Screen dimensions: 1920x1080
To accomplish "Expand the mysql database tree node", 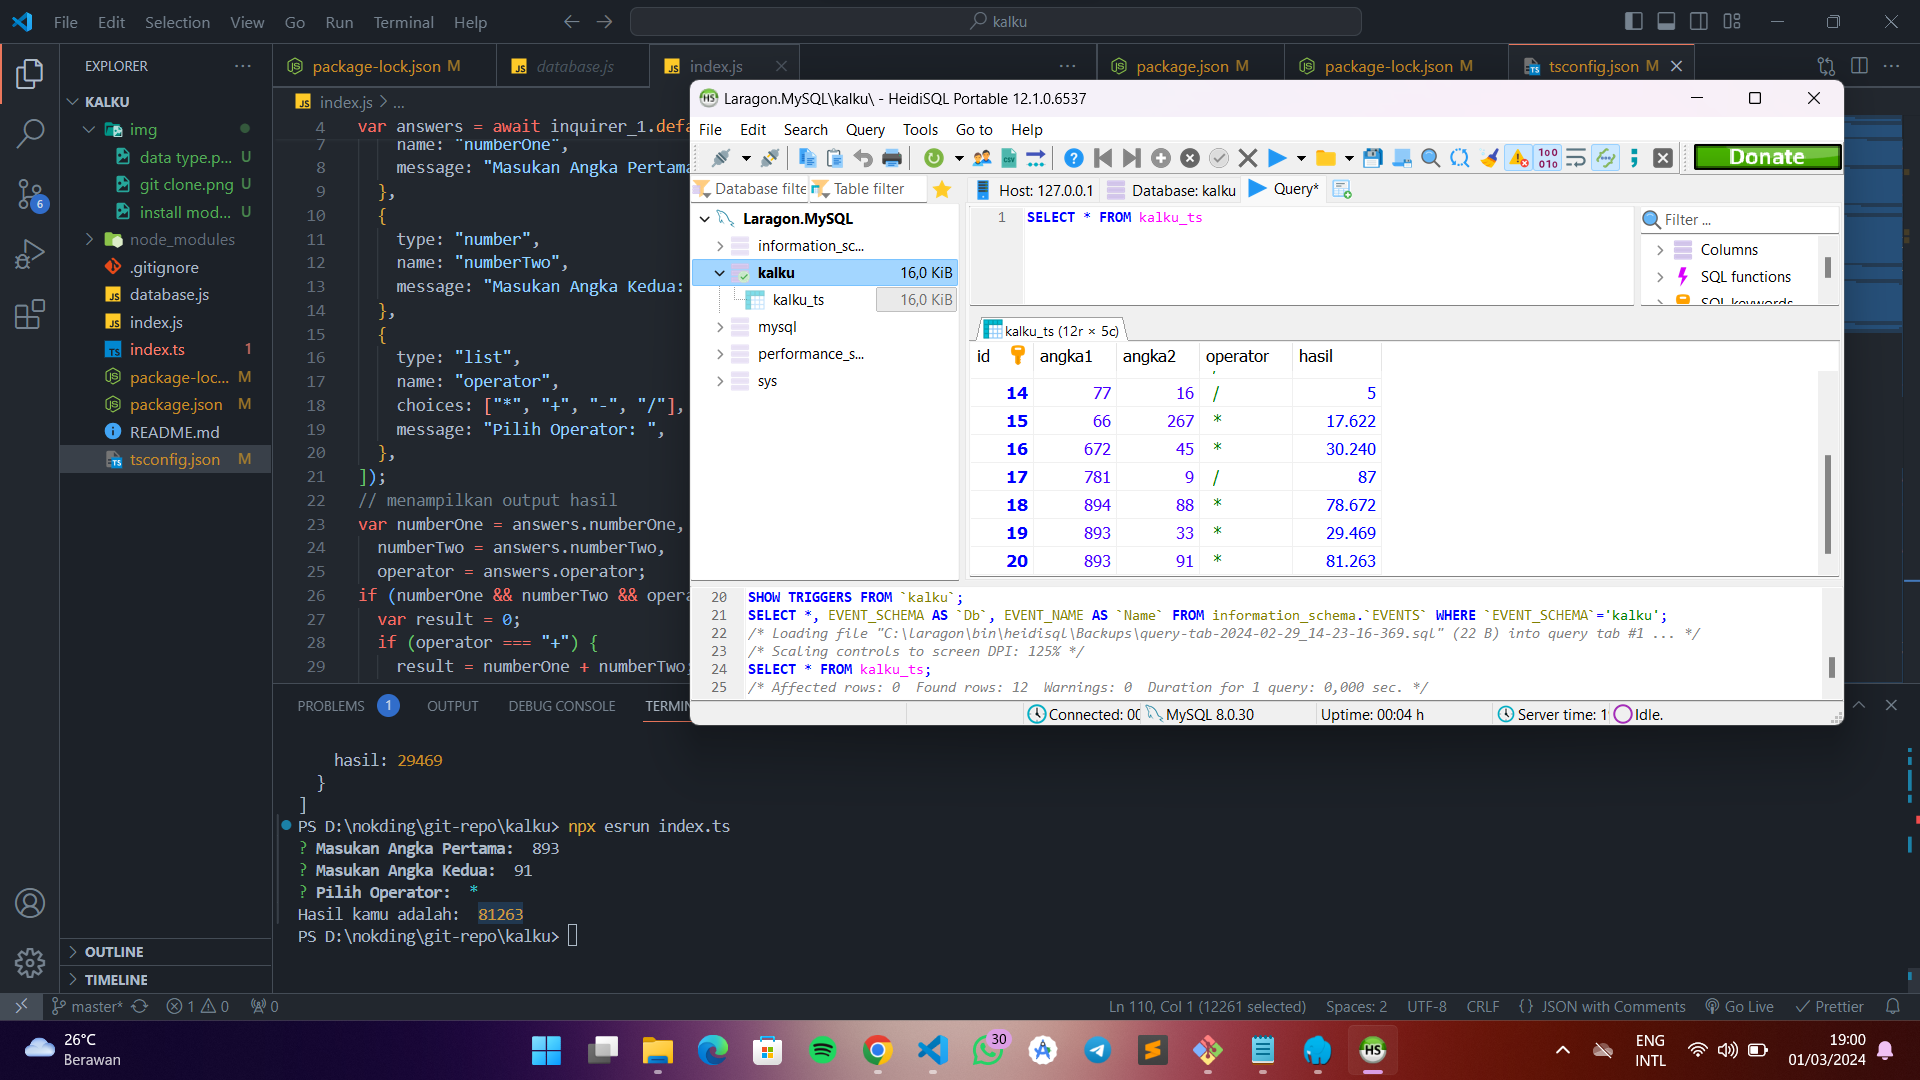I will [719, 327].
